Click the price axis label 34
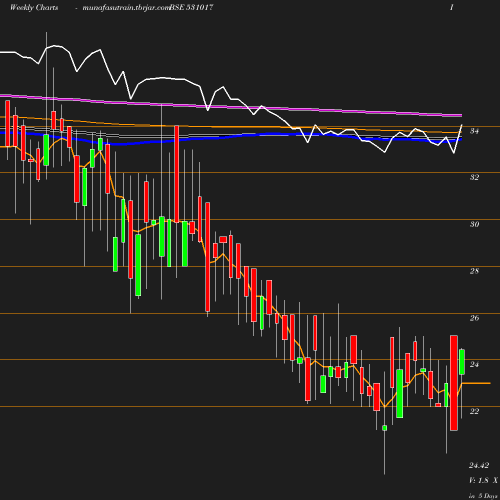Image resolution: width=500 pixels, height=500 pixels. point(474,131)
